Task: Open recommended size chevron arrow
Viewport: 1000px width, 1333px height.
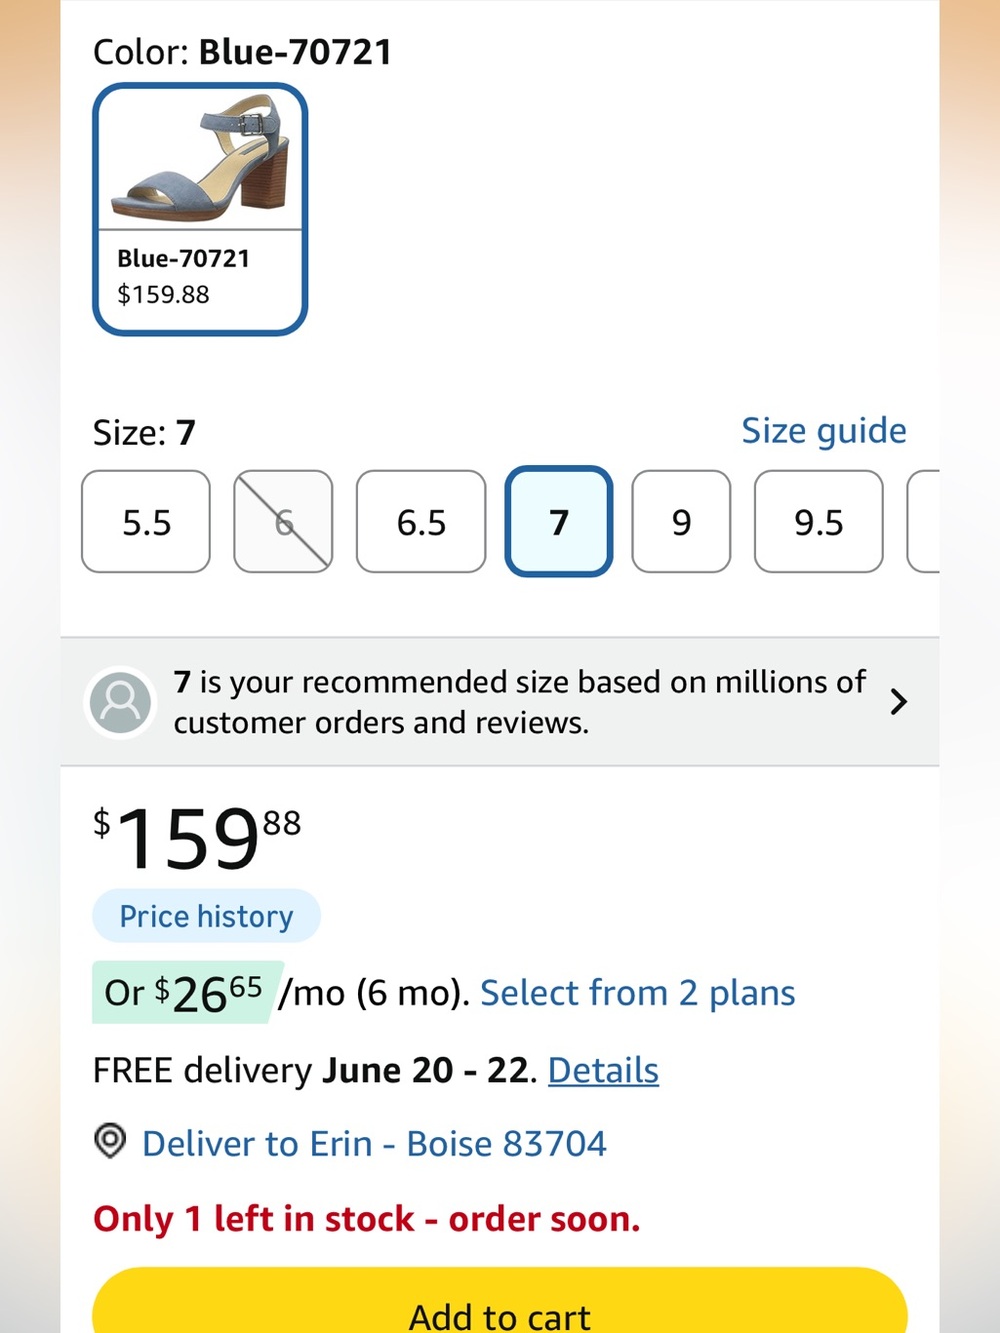Action: (x=898, y=702)
